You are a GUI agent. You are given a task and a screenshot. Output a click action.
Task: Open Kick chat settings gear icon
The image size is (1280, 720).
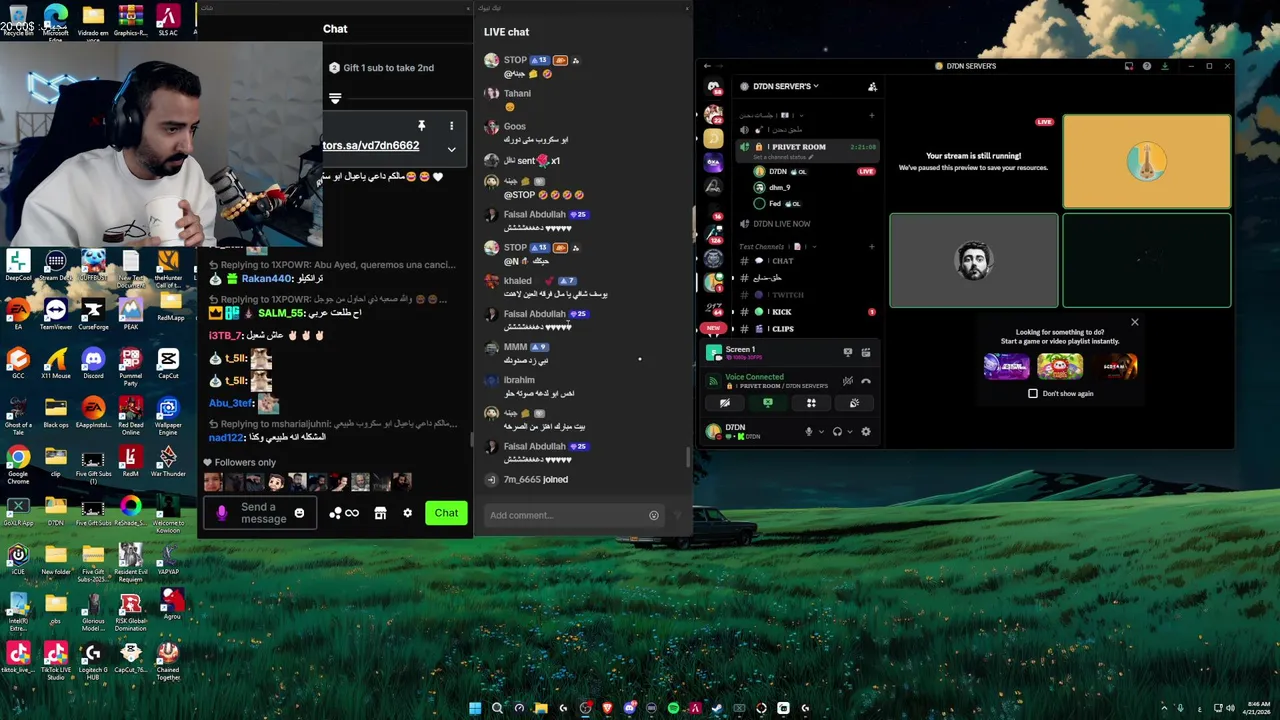(x=407, y=513)
